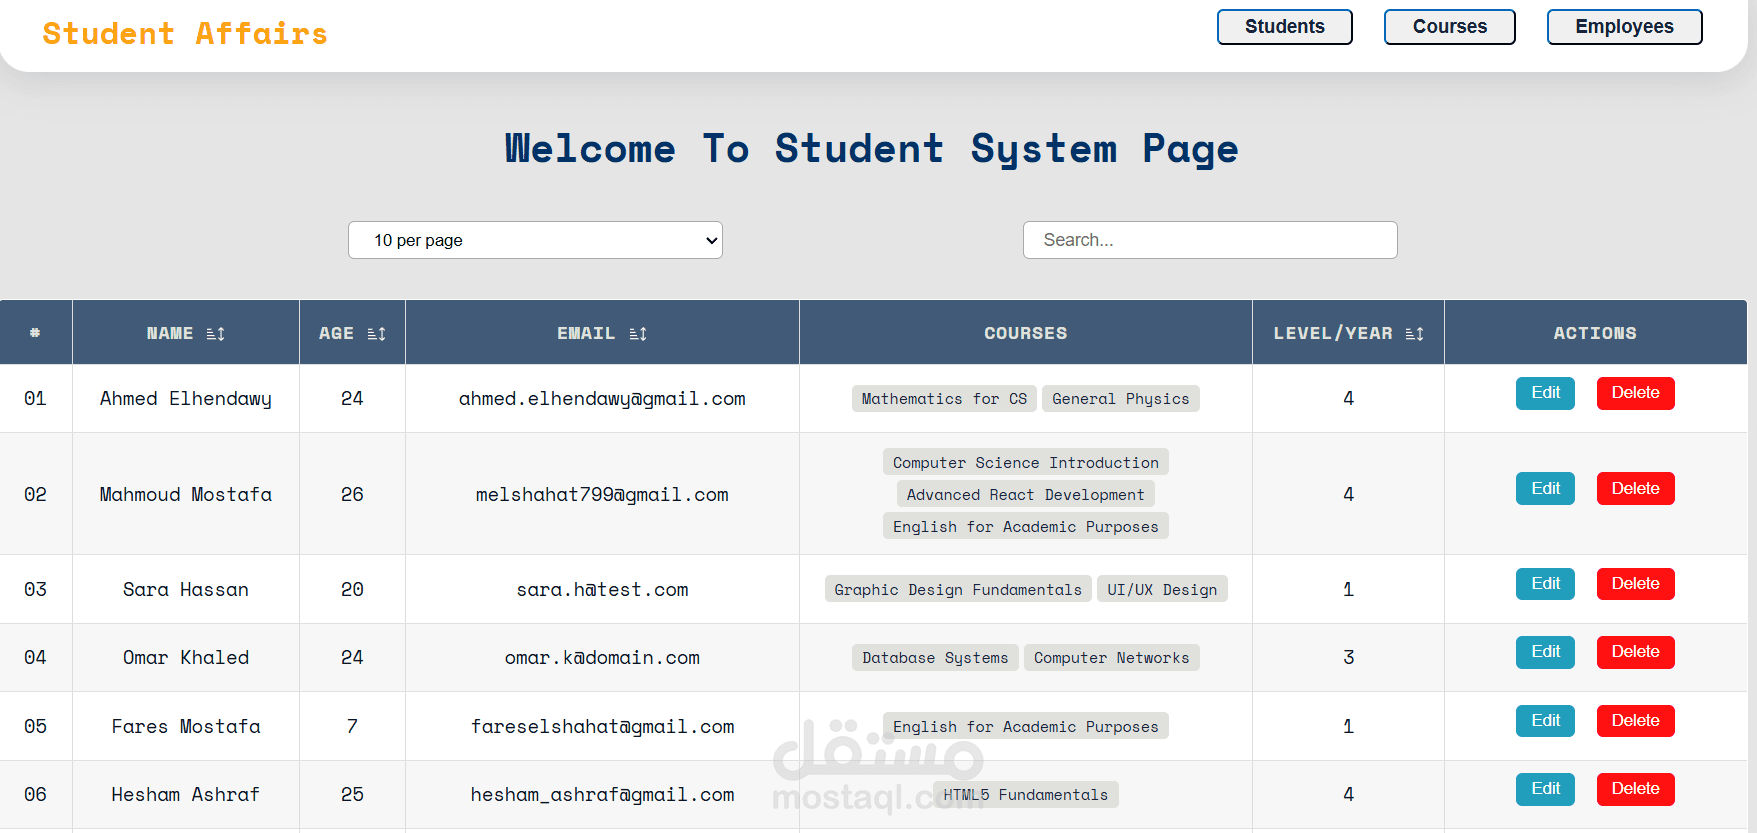Edit Hesham Ashraf's record

pyautogui.click(x=1545, y=789)
